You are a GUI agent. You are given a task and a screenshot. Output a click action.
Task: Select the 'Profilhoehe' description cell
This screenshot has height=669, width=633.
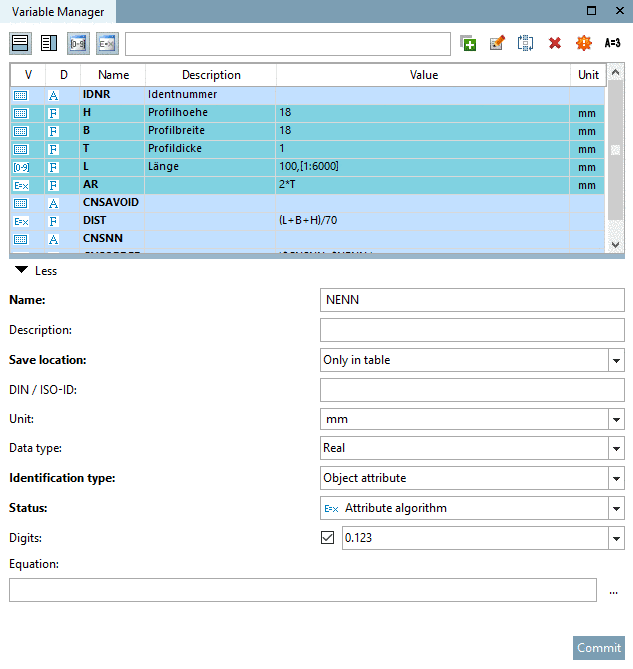(210, 113)
